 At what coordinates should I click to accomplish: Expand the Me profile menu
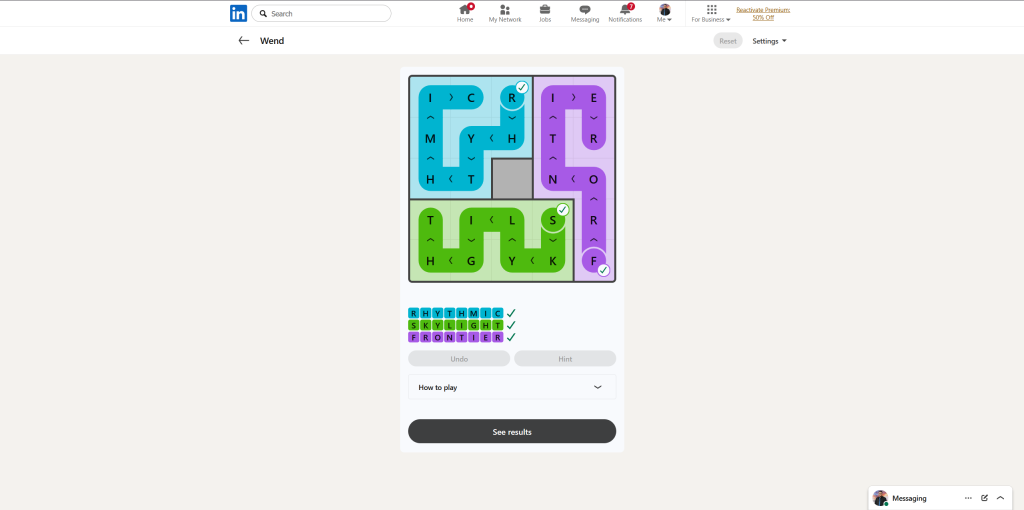pyautogui.click(x=665, y=13)
